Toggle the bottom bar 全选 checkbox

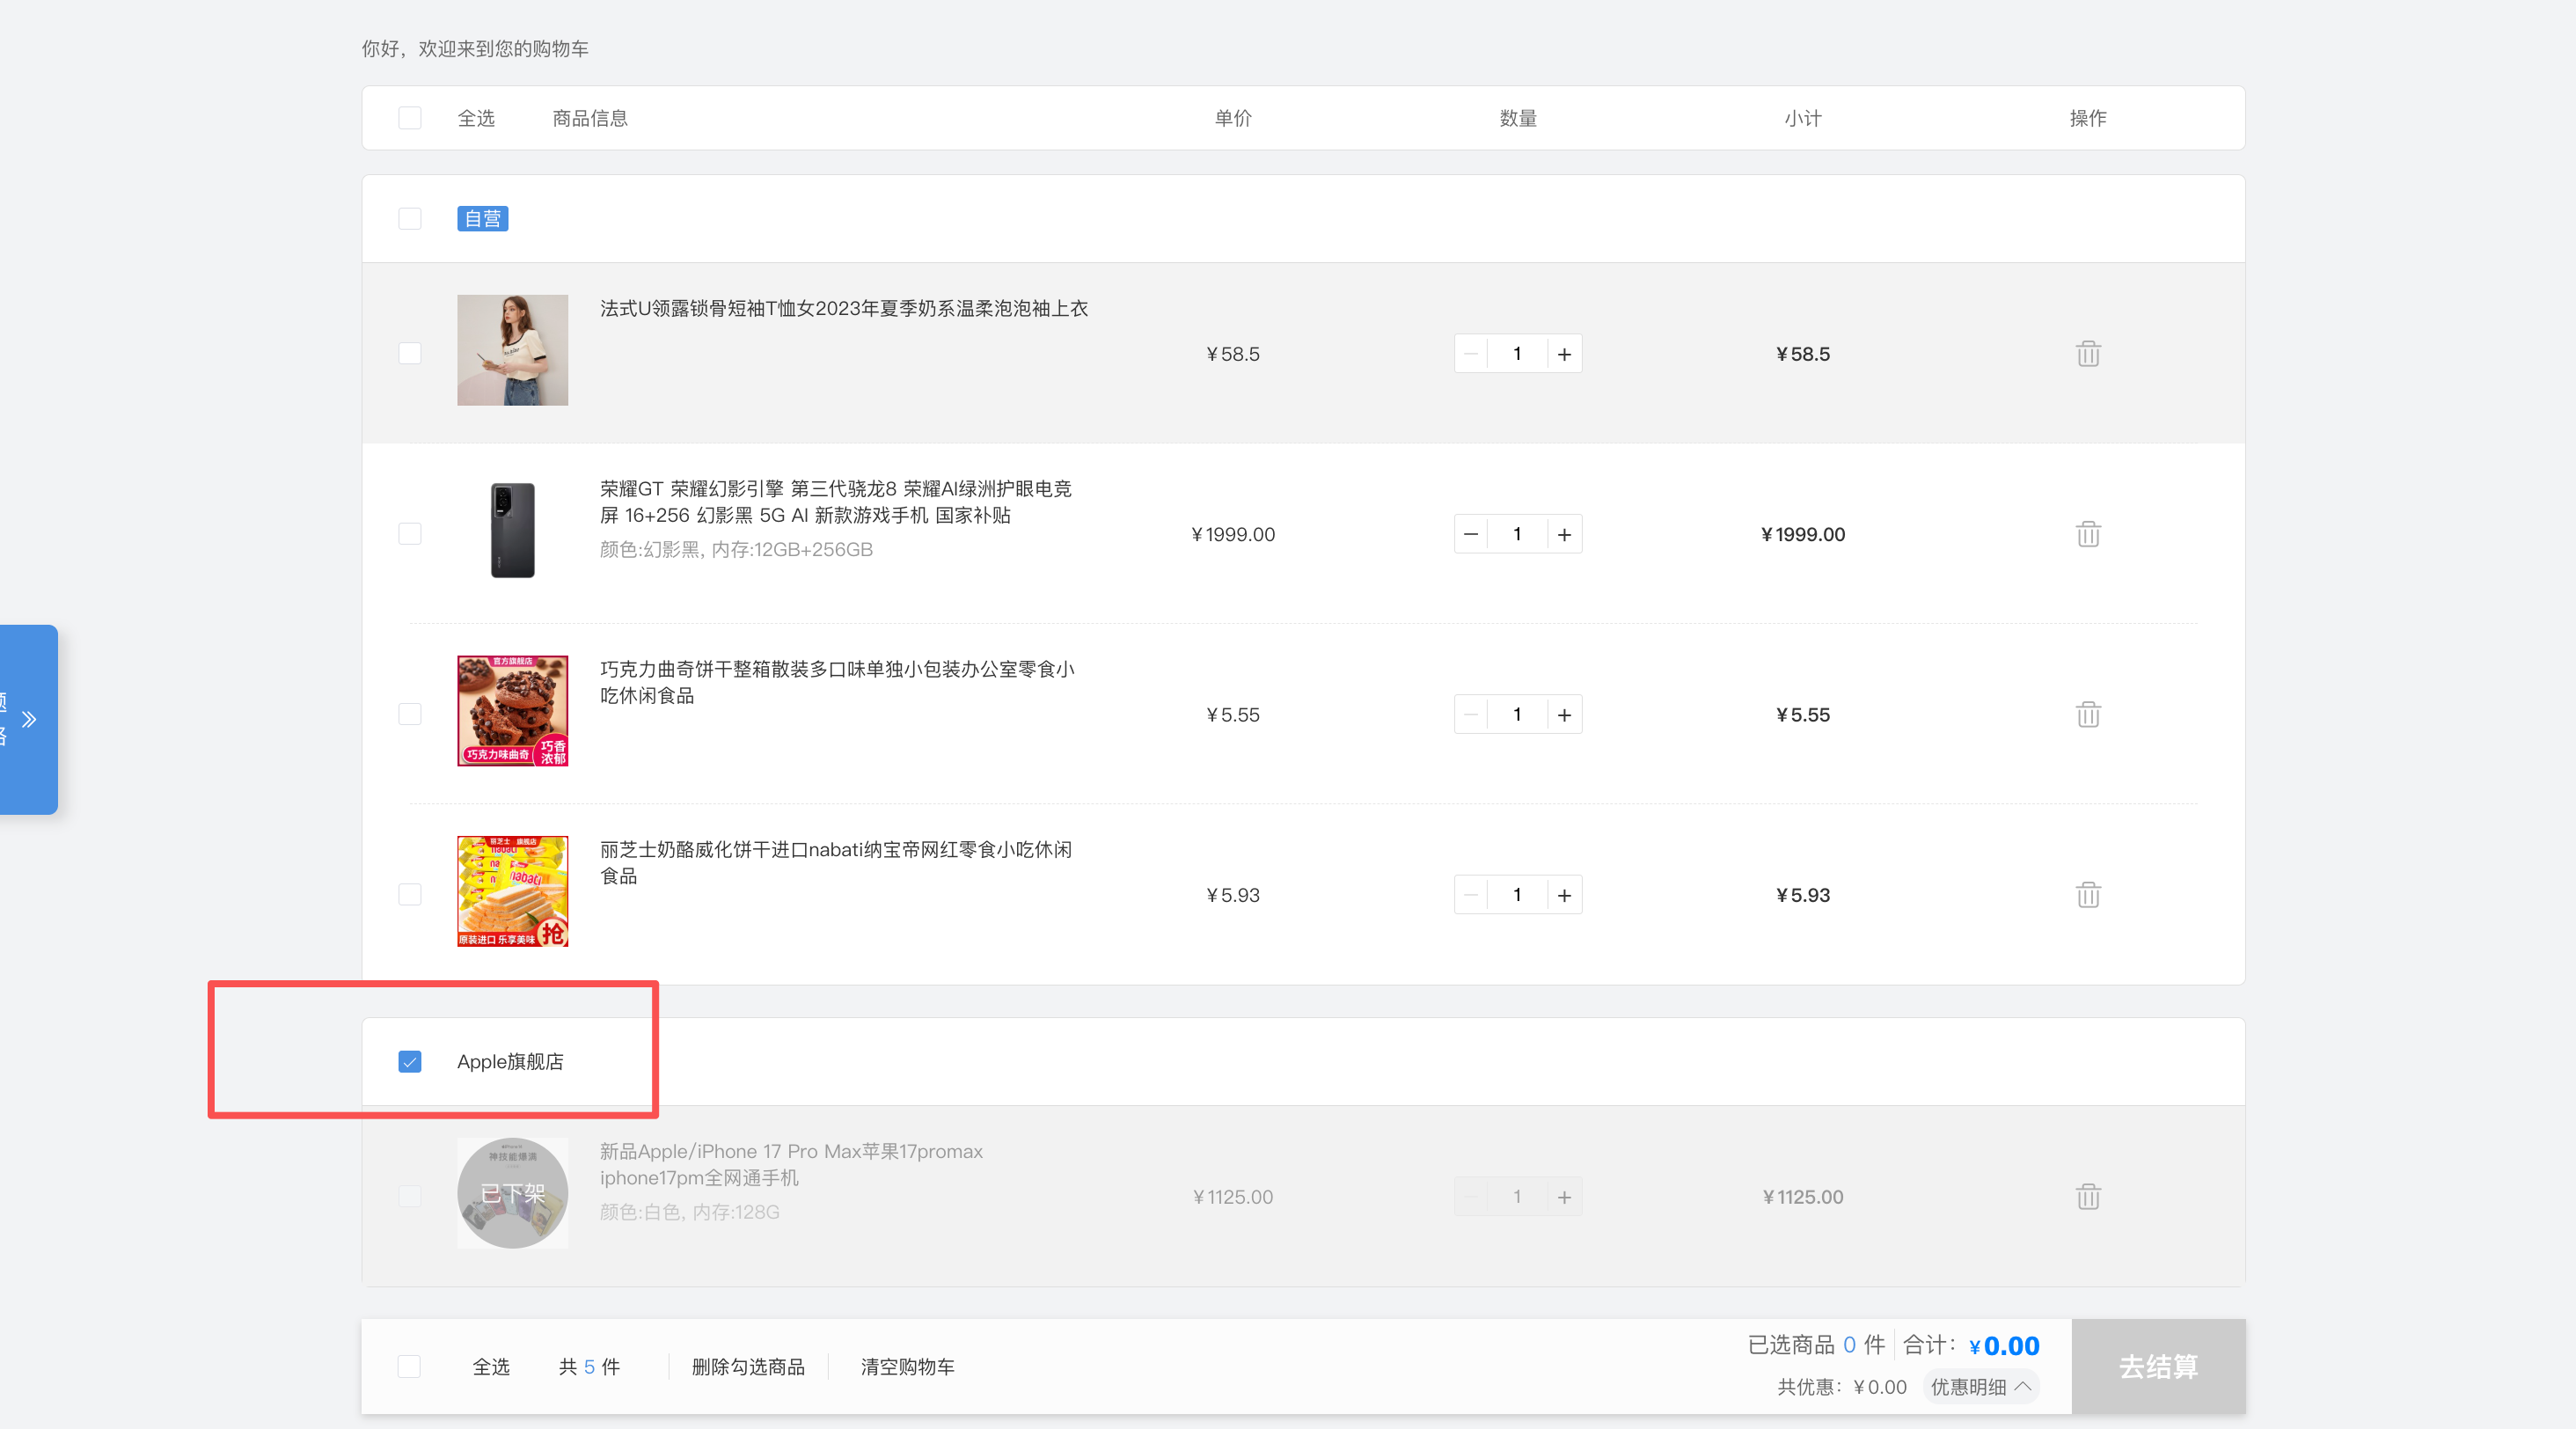click(409, 1366)
